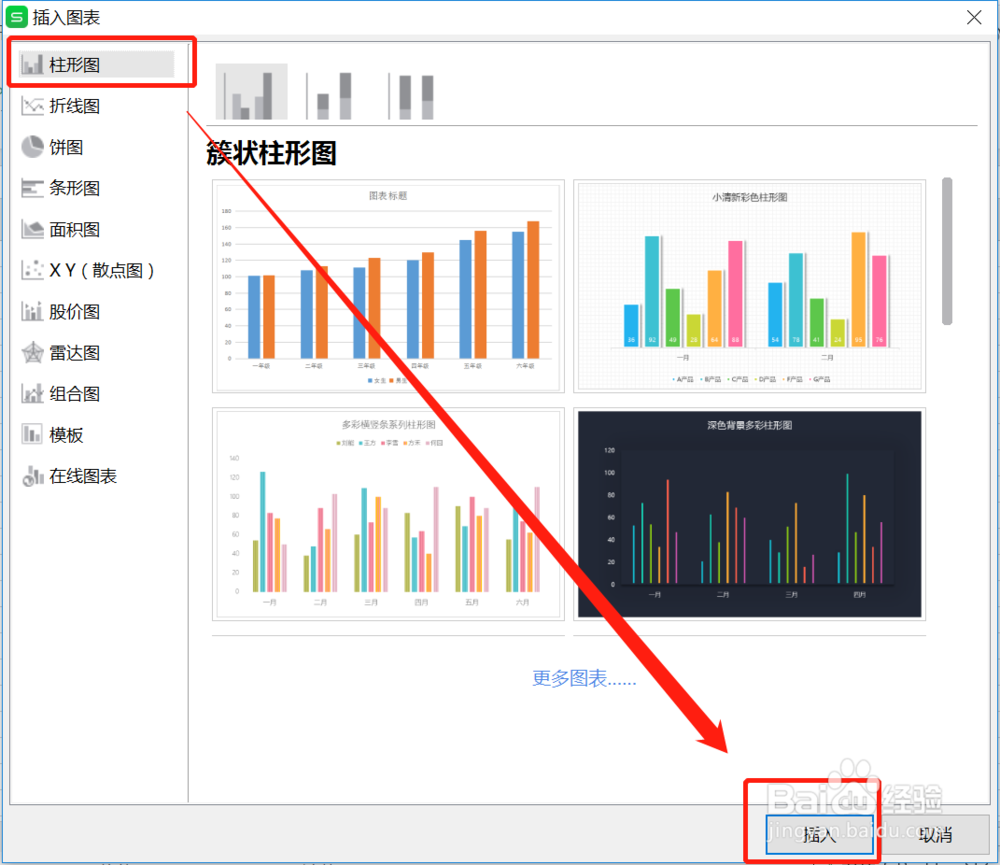The image size is (1000, 865).
Task: Select the 模板 template icon
Action: click(32, 435)
